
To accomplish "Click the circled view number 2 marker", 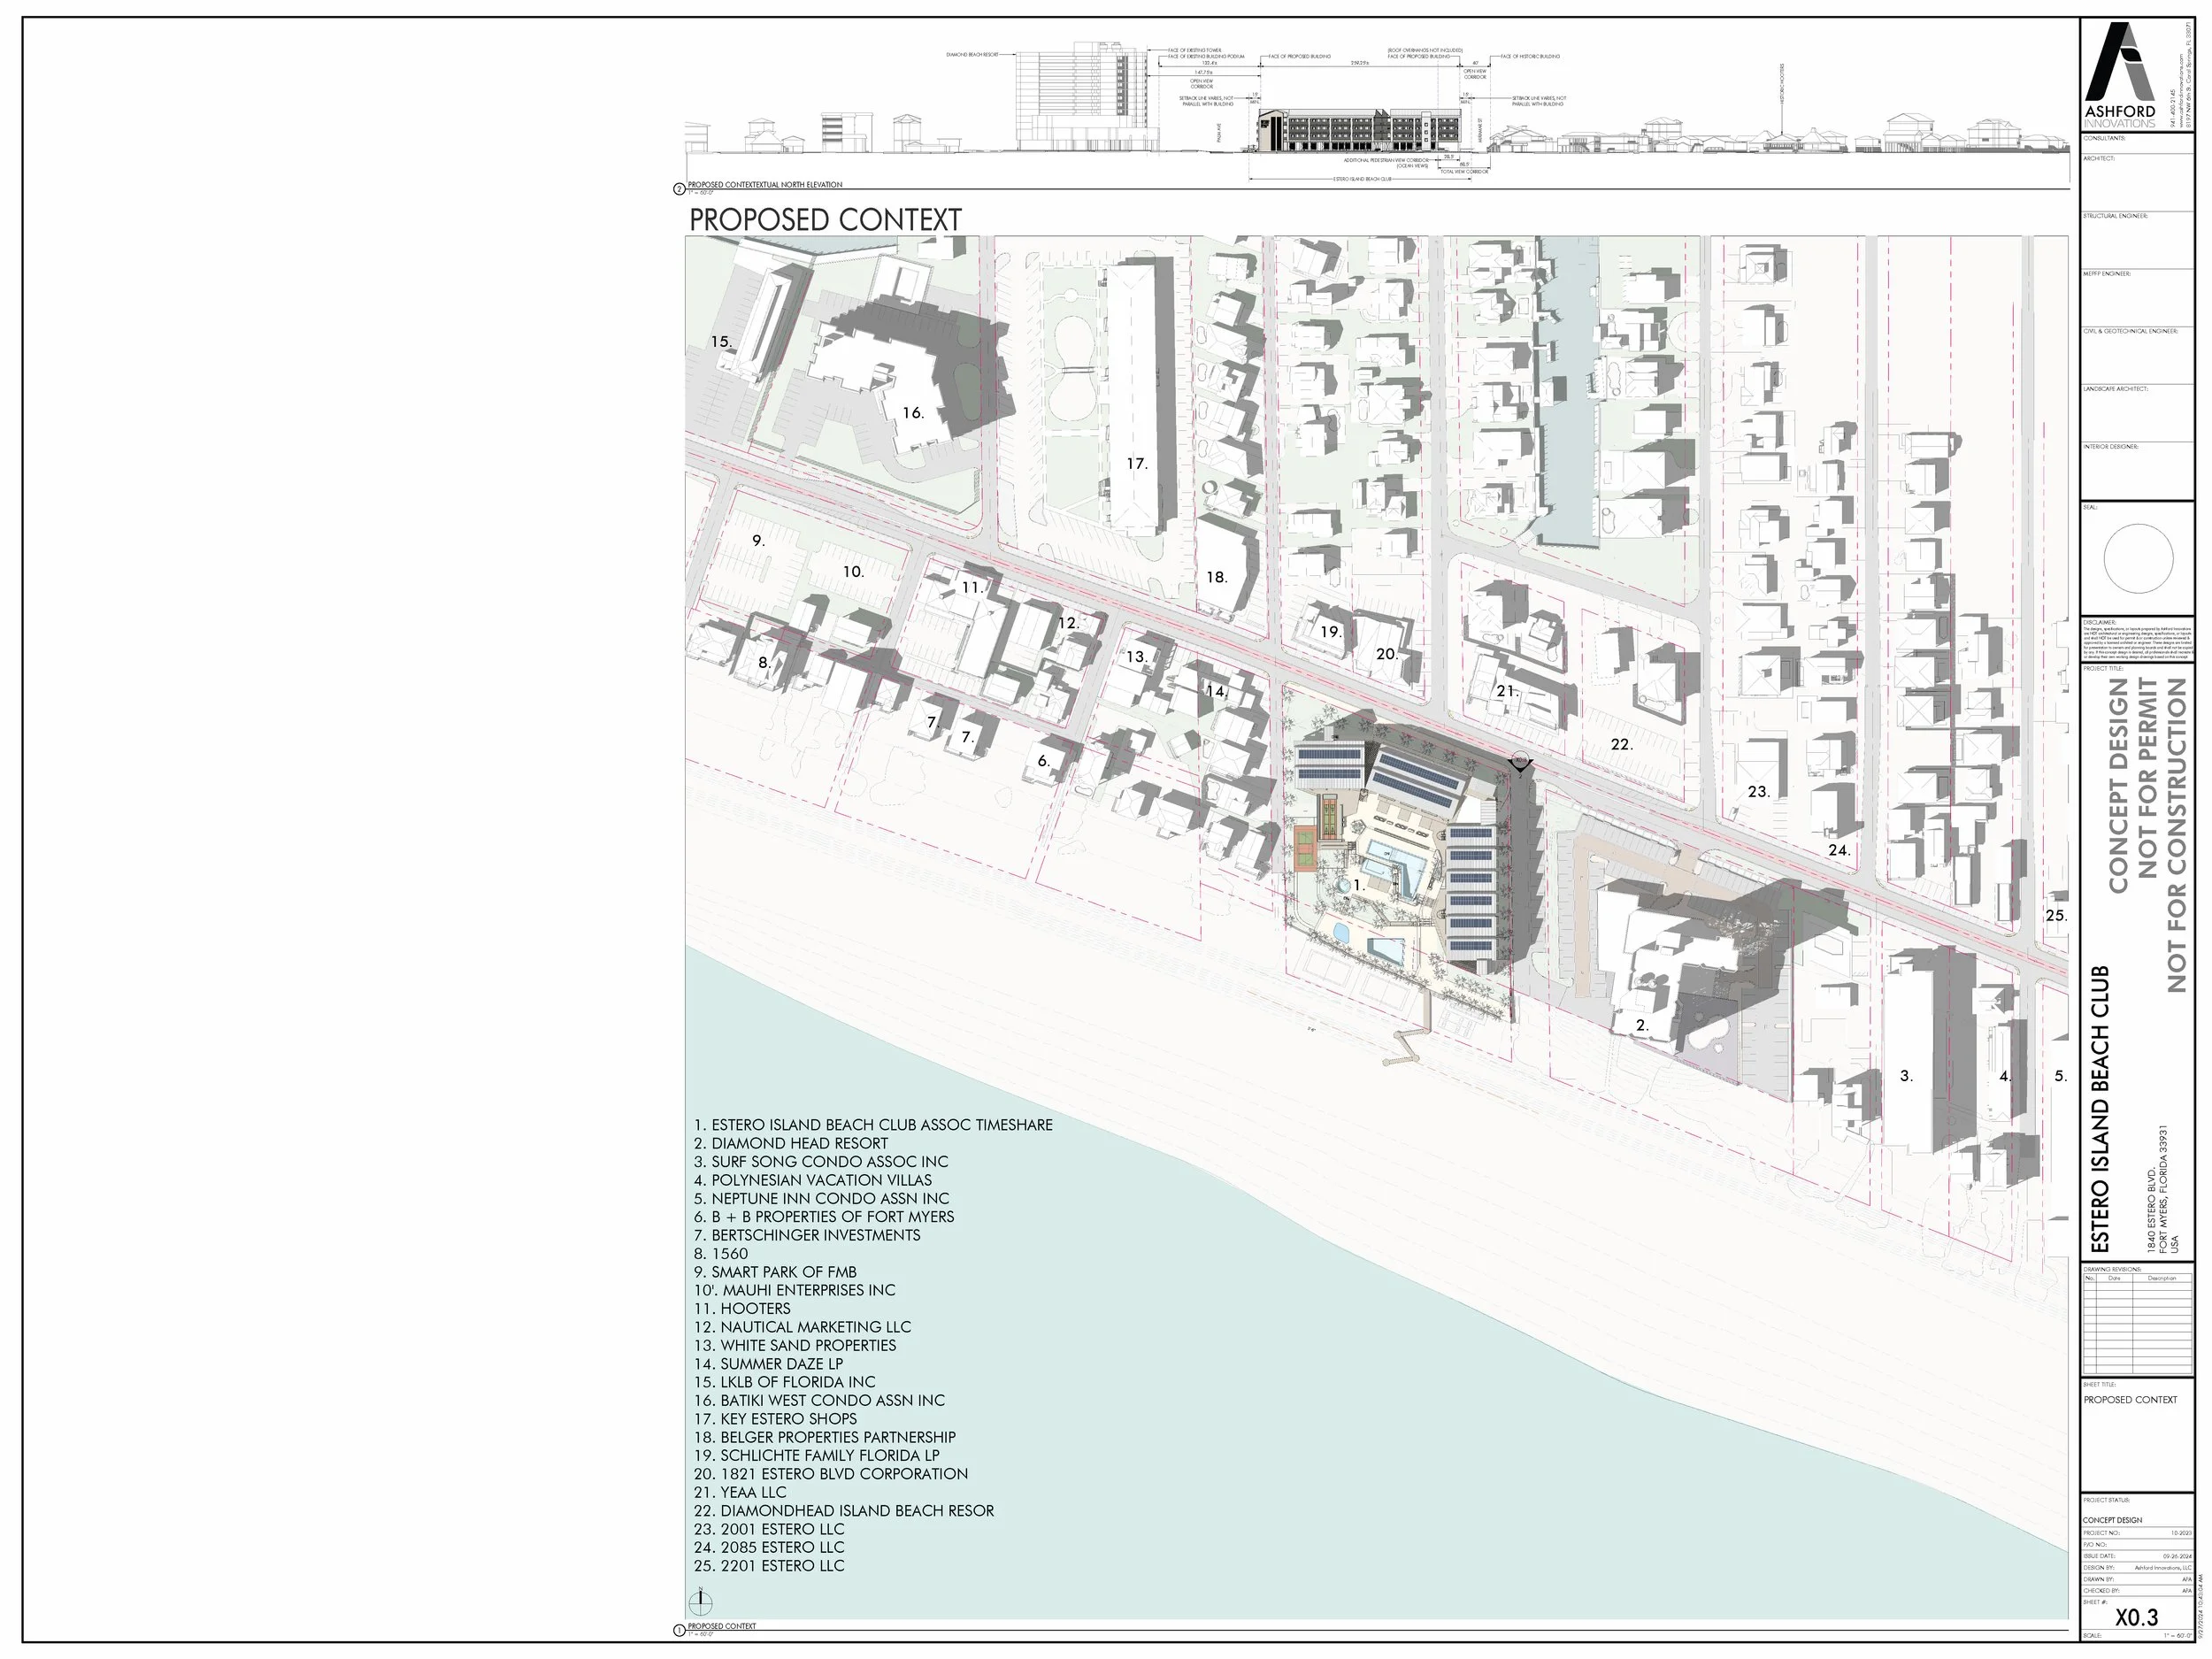I will (680, 188).
